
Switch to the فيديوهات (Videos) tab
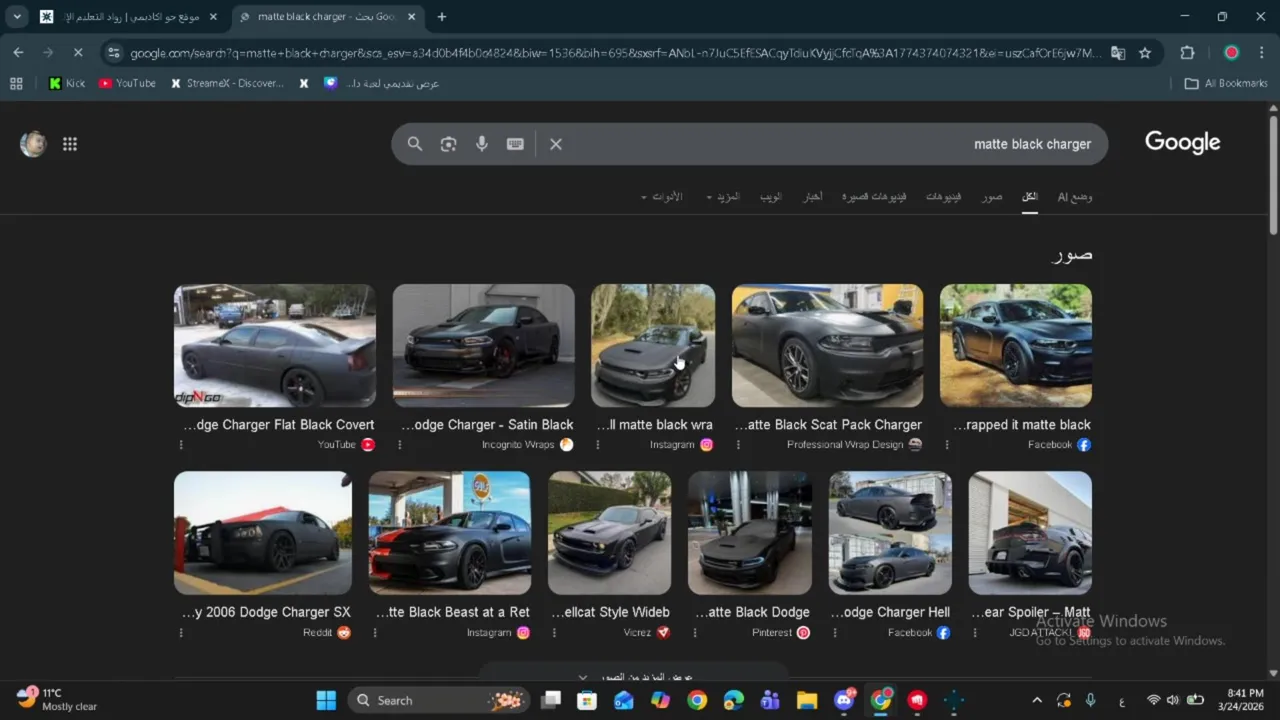(943, 197)
